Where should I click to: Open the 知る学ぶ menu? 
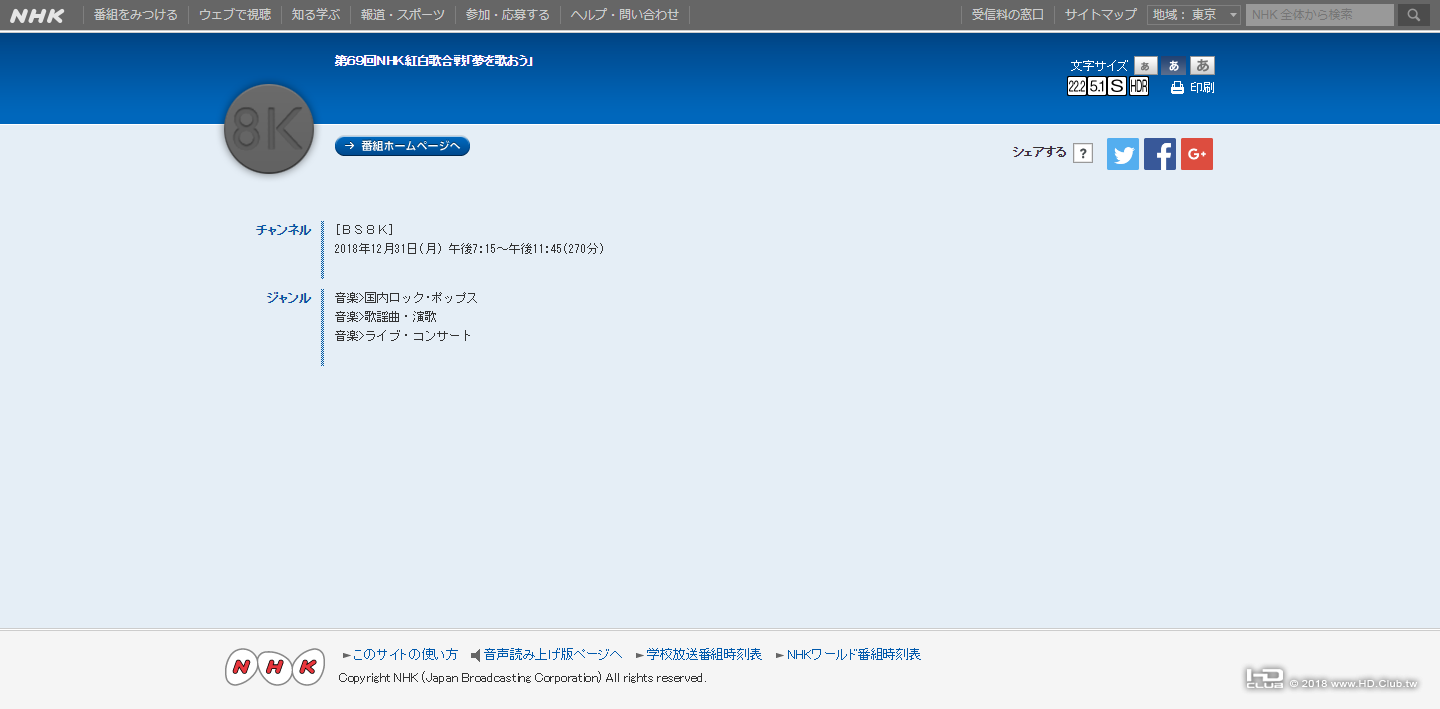click(x=316, y=15)
